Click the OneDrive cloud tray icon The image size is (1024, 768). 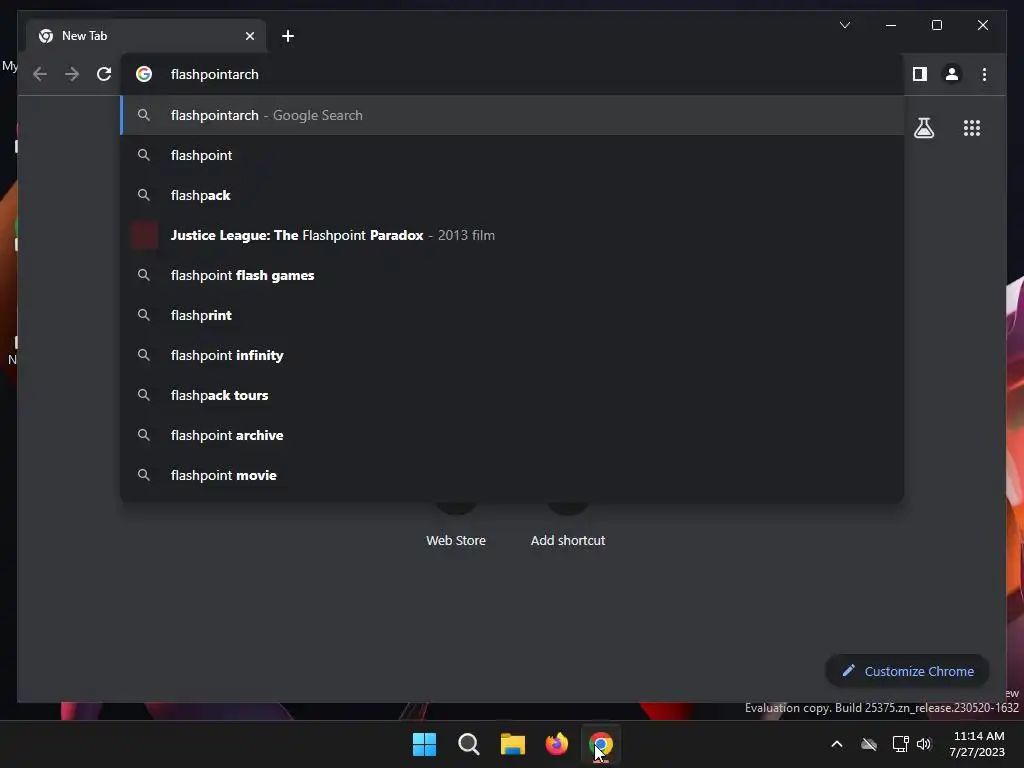(x=869, y=744)
